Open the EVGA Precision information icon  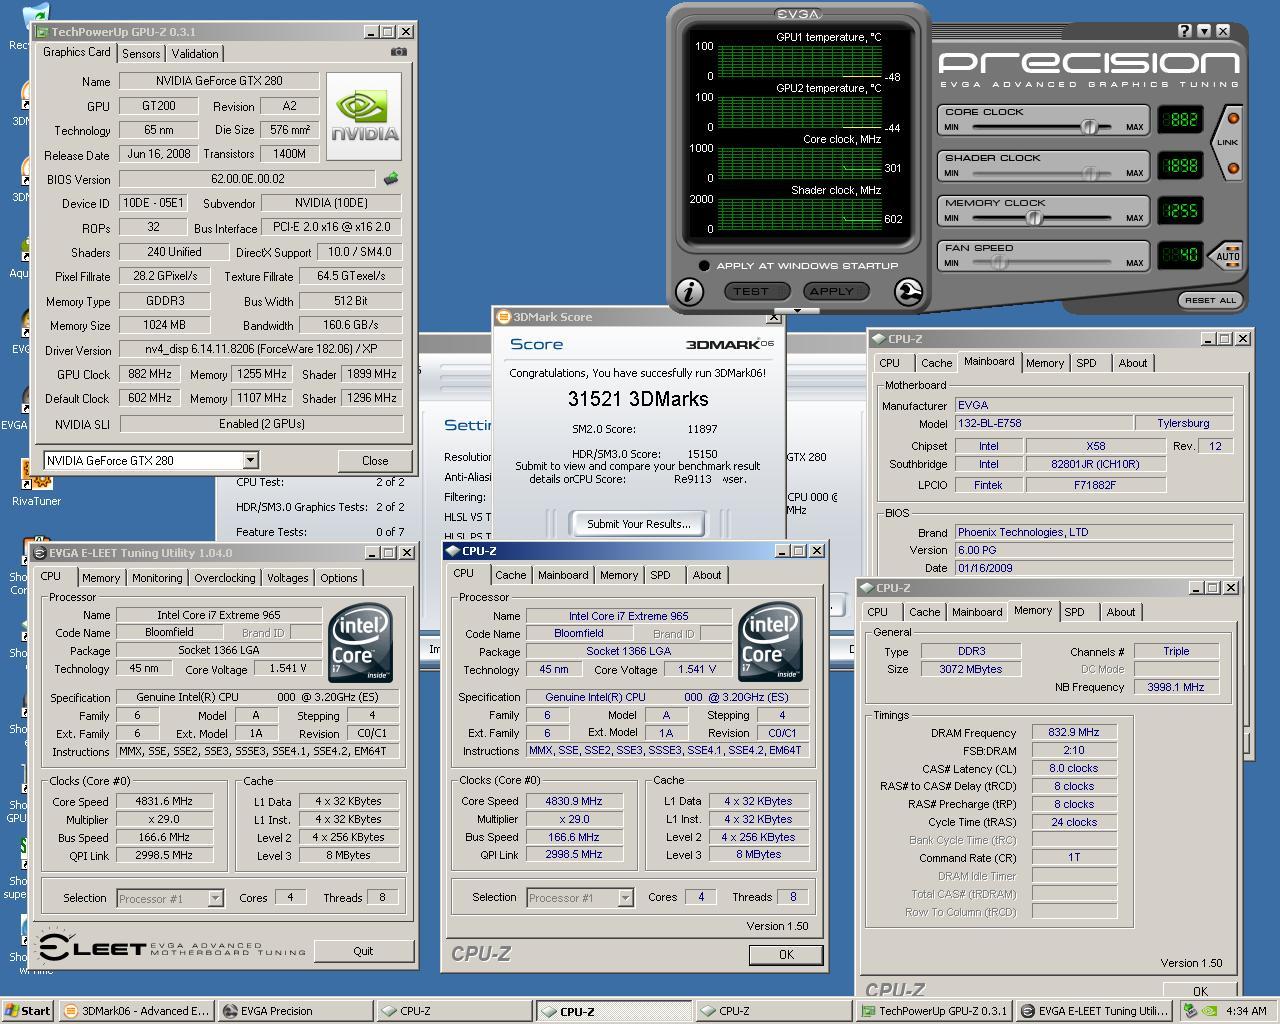[689, 291]
